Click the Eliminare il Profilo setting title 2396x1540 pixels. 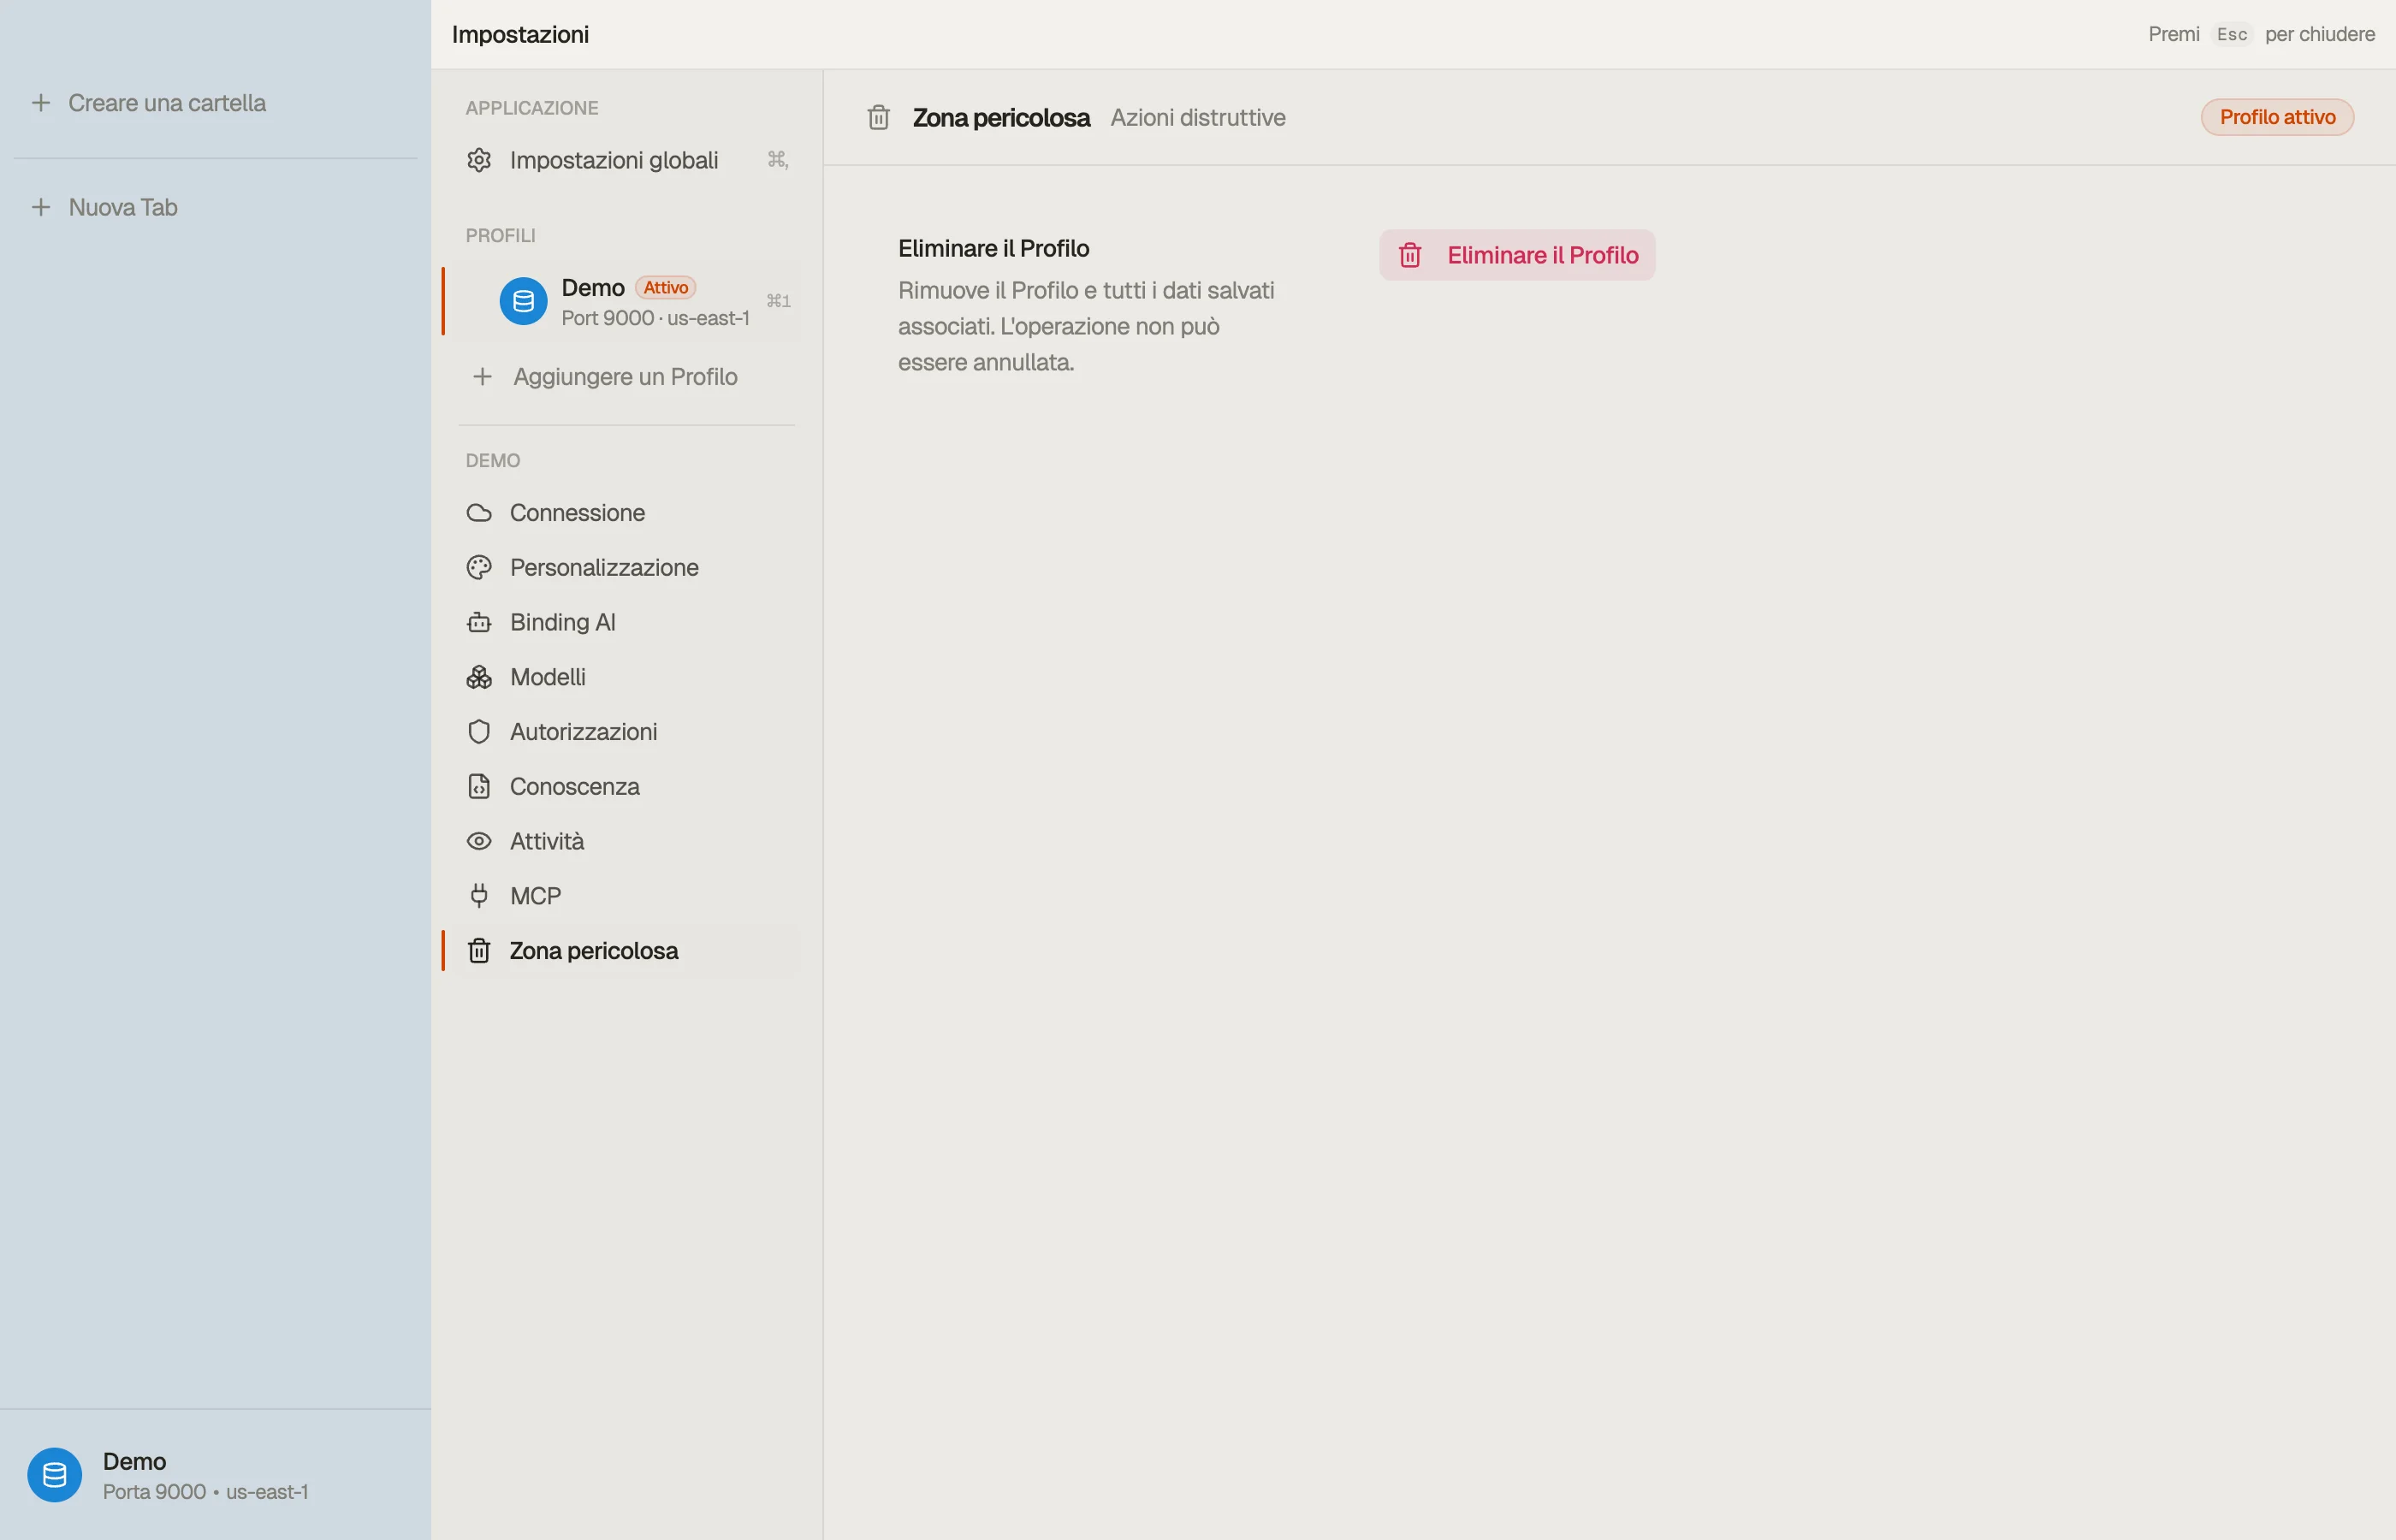click(x=993, y=248)
